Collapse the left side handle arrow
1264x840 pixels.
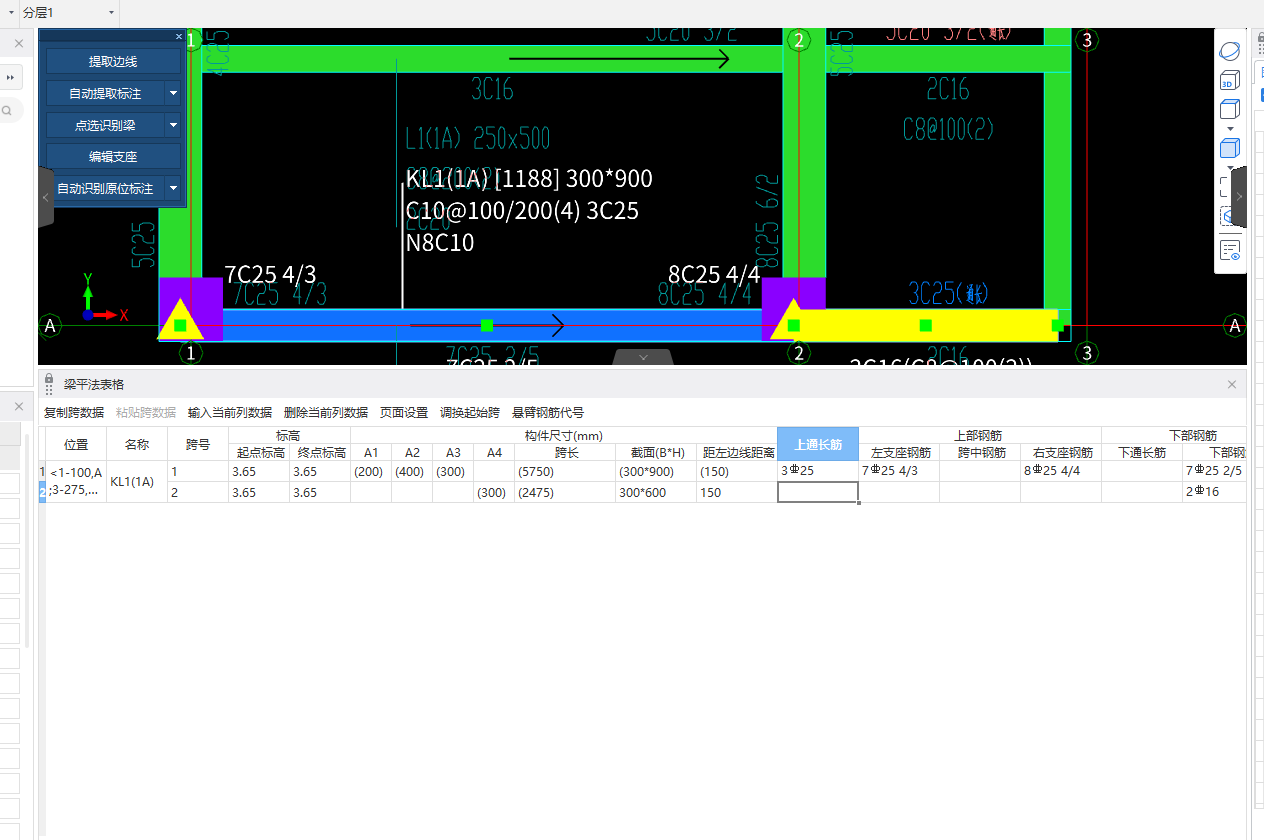(x=46, y=198)
